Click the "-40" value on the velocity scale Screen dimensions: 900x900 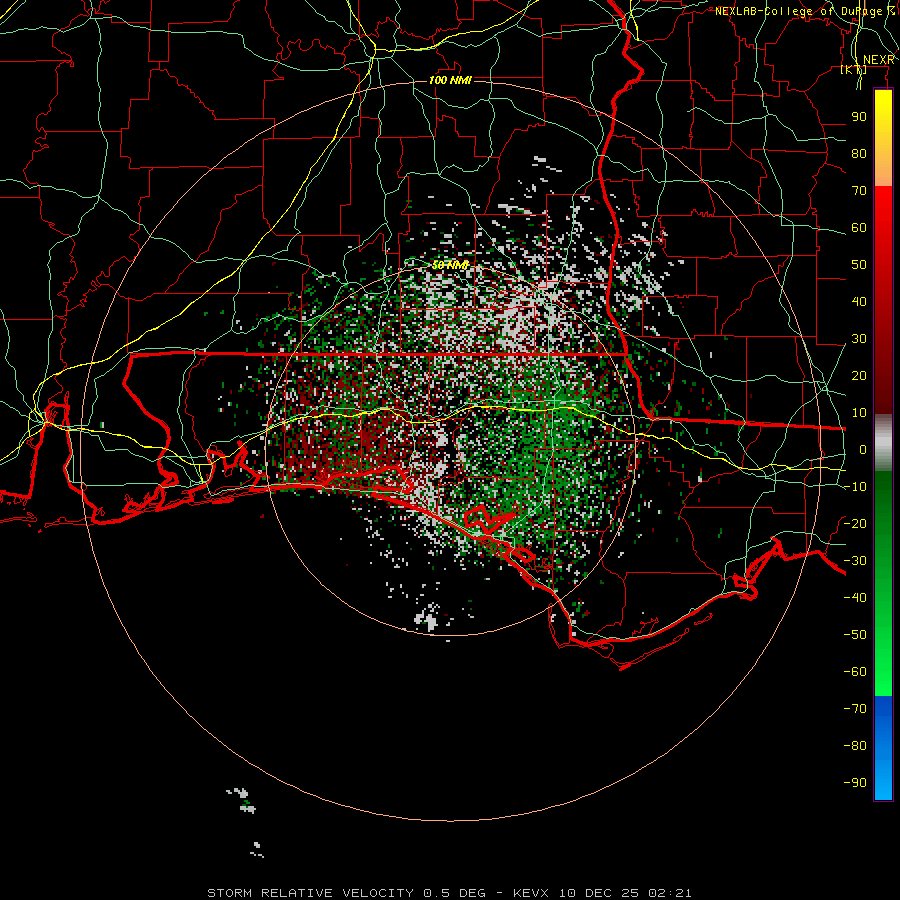click(855, 598)
